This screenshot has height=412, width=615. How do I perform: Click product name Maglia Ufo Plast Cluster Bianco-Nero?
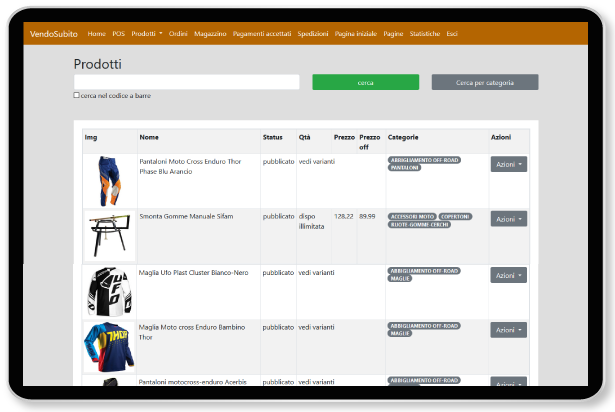tap(193, 272)
